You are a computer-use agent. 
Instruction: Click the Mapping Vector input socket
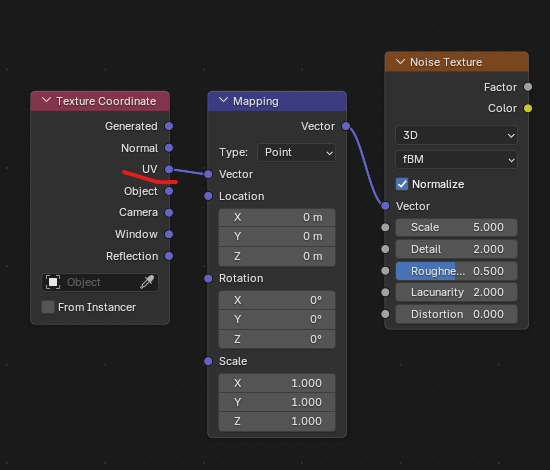208,174
